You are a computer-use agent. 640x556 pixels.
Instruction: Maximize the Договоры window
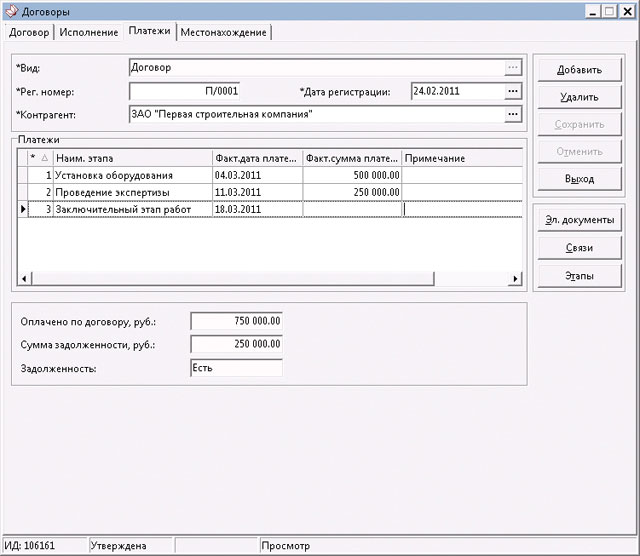point(609,11)
